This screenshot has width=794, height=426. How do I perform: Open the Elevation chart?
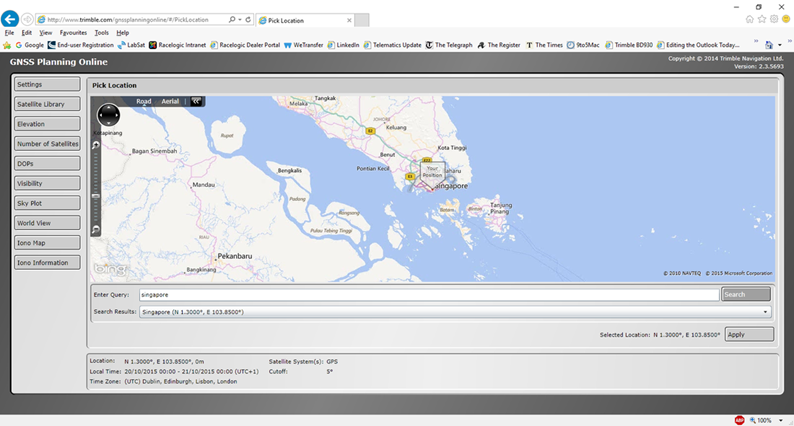click(x=47, y=124)
